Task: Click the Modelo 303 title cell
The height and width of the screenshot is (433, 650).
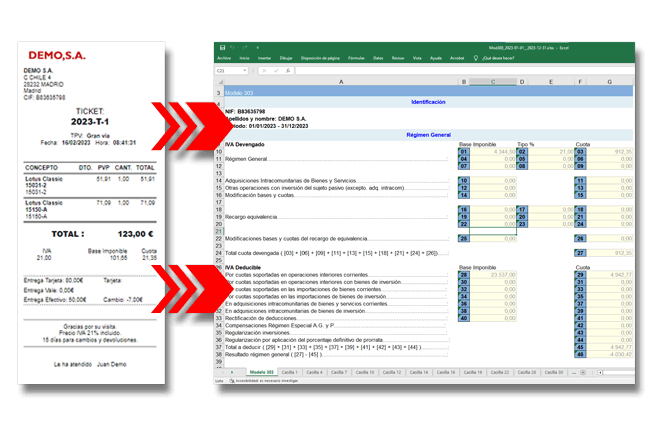Action: [x=340, y=91]
